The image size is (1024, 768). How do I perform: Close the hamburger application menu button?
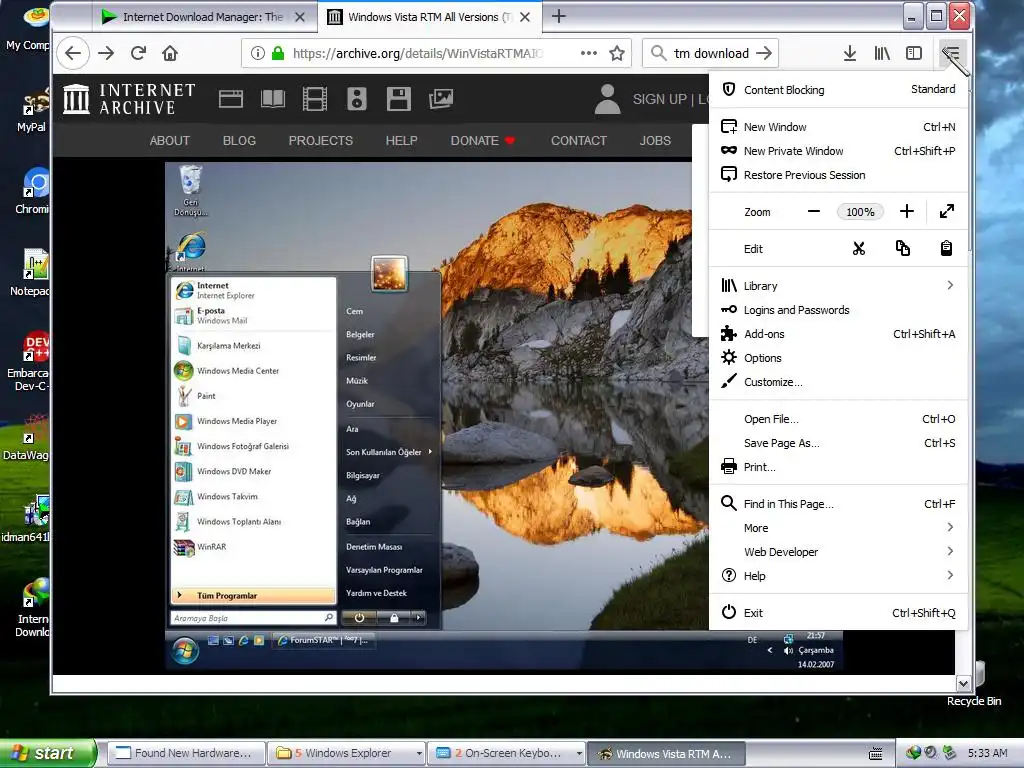(x=951, y=53)
